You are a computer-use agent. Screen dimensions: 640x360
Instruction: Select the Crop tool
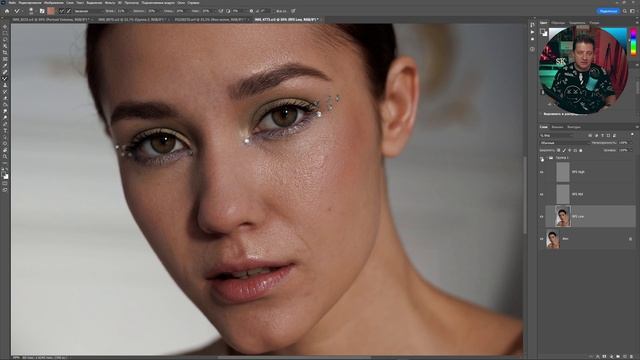point(5,53)
